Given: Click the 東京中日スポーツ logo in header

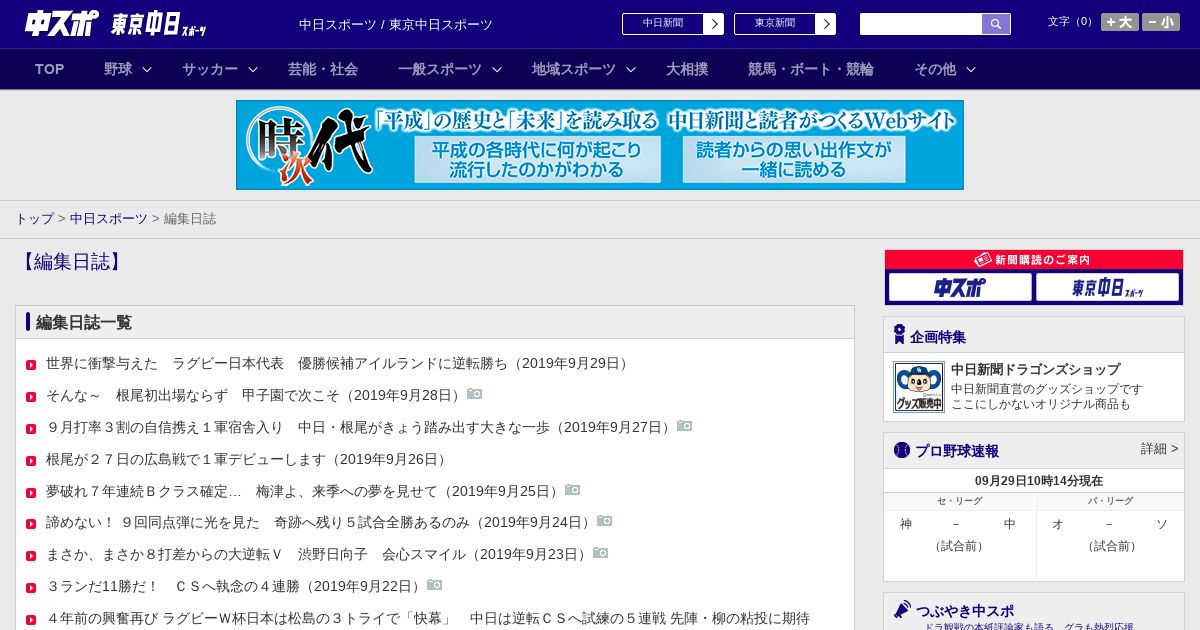Looking at the screenshot, I should pyautogui.click(x=159, y=24).
